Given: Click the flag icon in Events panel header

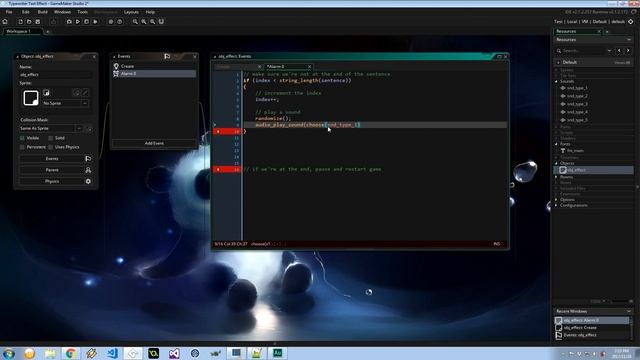Looking at the screenshot, I should coord(167,56).
